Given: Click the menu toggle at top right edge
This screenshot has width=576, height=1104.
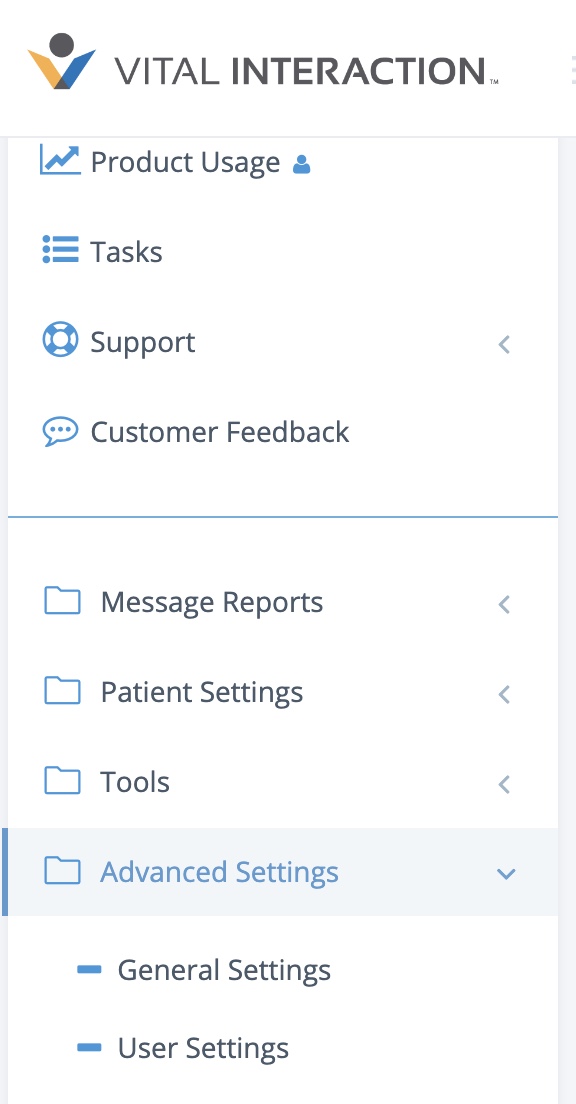Looking at the screenshot, I should click(x=572, y=70).
